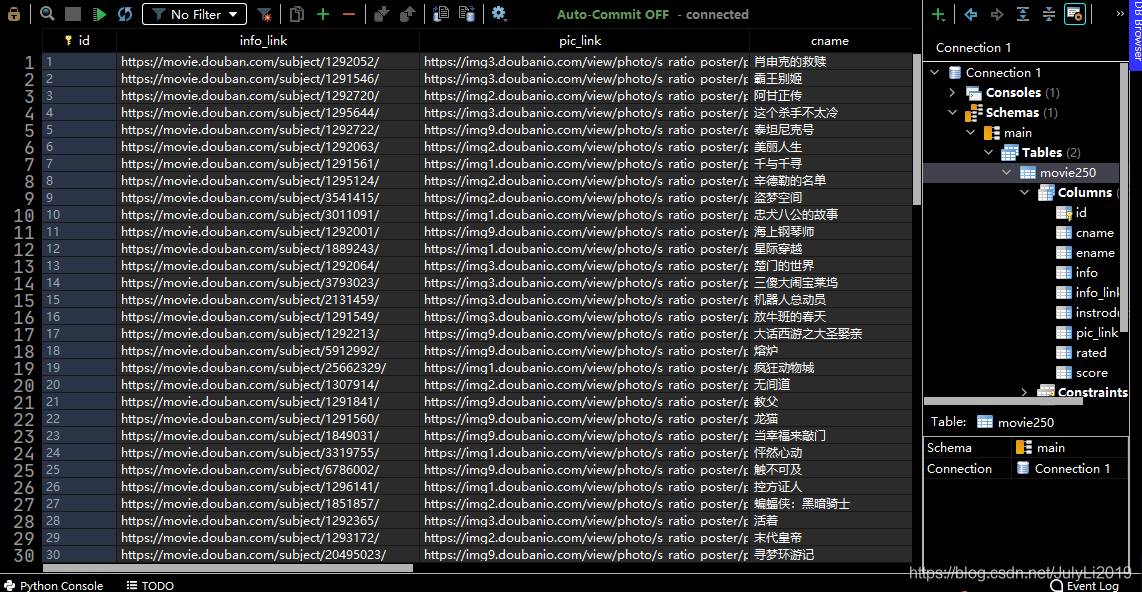
Task: Click the blue reload data icon
Action: pyautogui.click(x=125, y=14)
